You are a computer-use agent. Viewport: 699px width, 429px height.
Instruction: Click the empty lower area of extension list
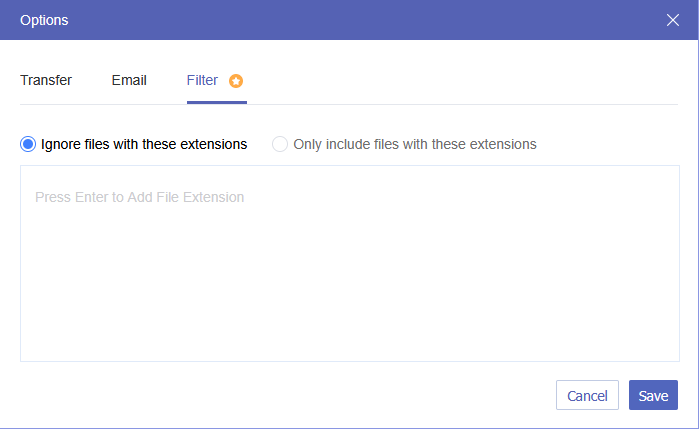(x=350, y=320)
